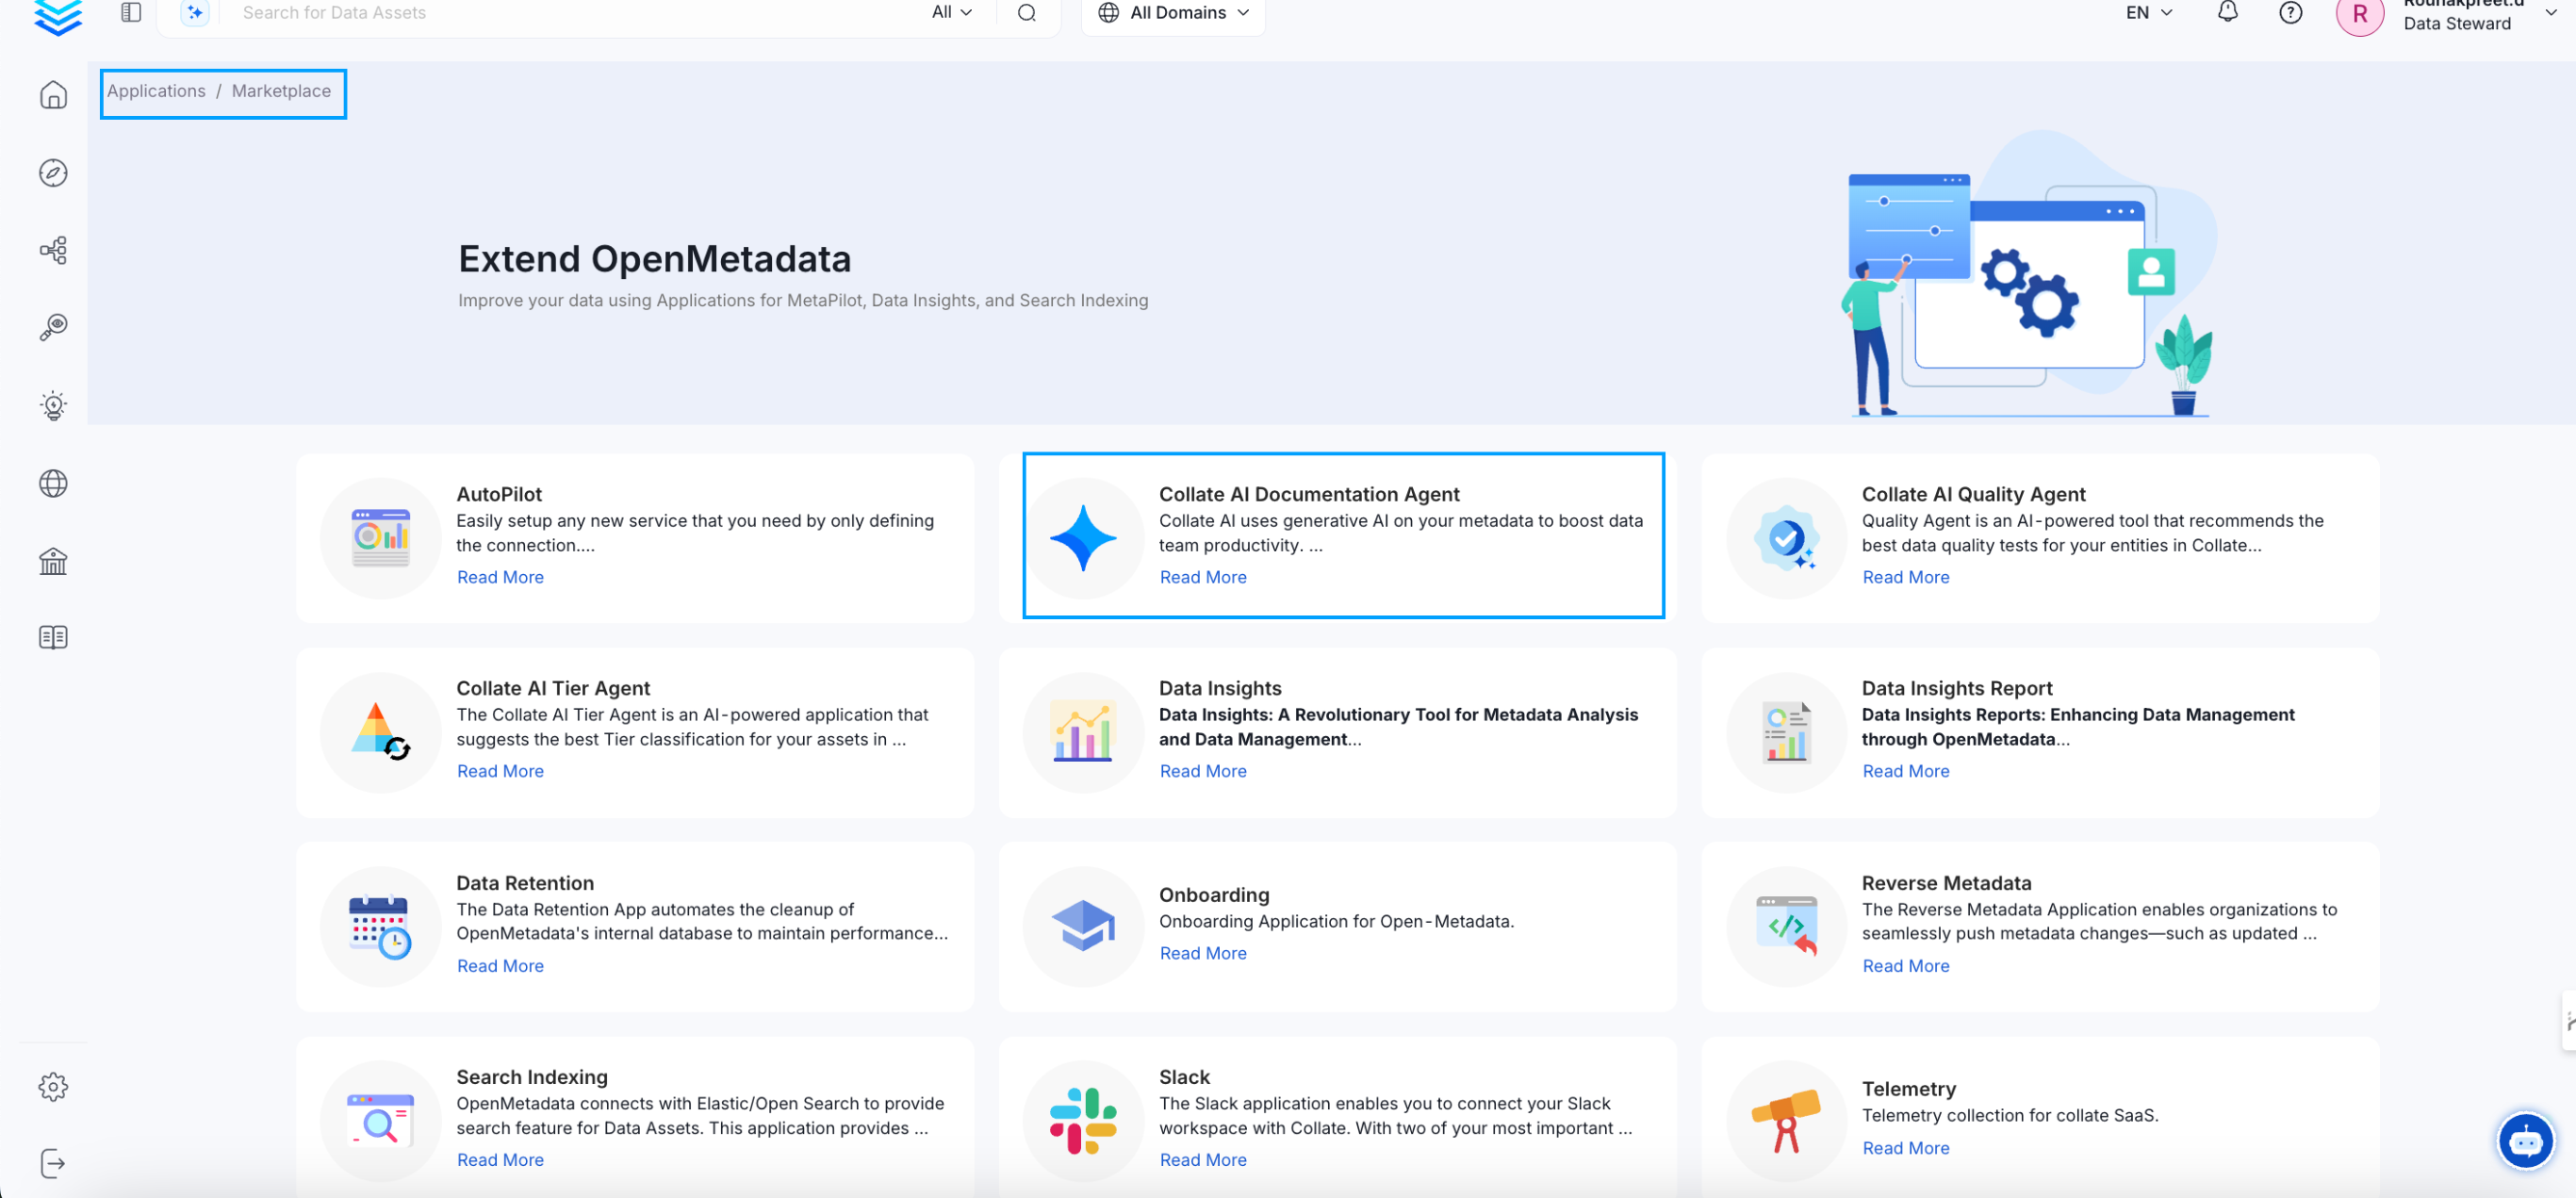
Task: Open the Lineage sidebar icon
Action: (x=53, y=250)
